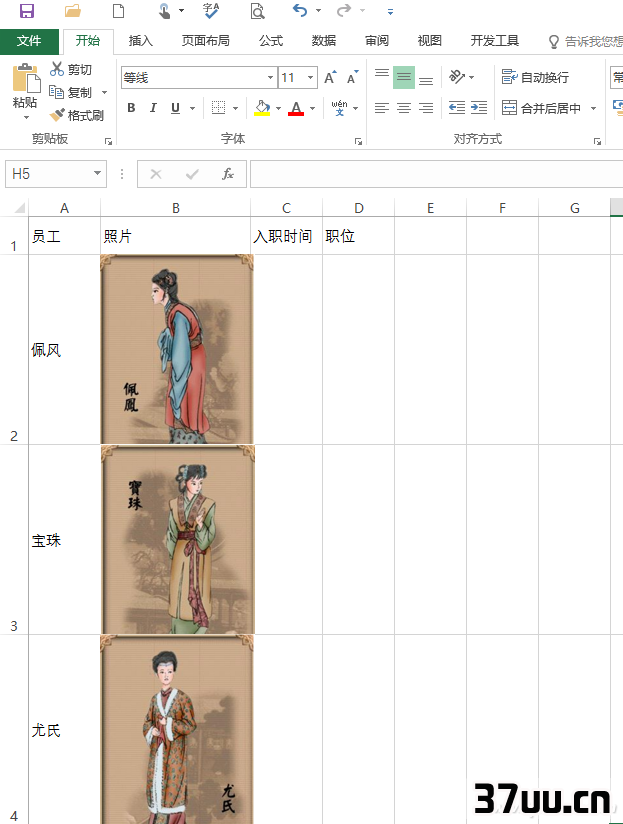Click the text orientation icon
The image size is (623, 824).
[457, 77]
